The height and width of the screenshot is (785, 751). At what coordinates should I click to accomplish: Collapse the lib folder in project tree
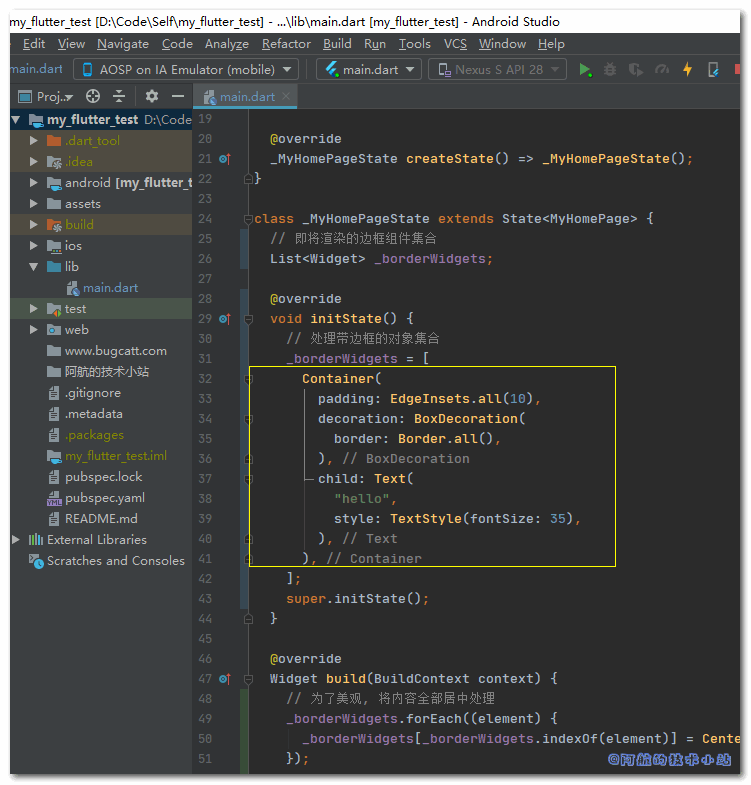tap(34, 267)
